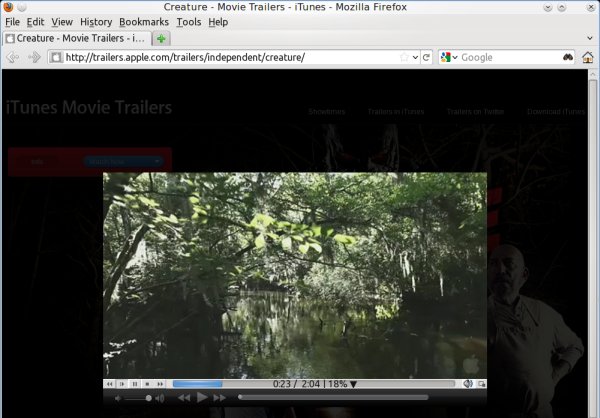Click the large QuickTime play button
Viewport: 600px width, 418px height.
tap(202, 398)
